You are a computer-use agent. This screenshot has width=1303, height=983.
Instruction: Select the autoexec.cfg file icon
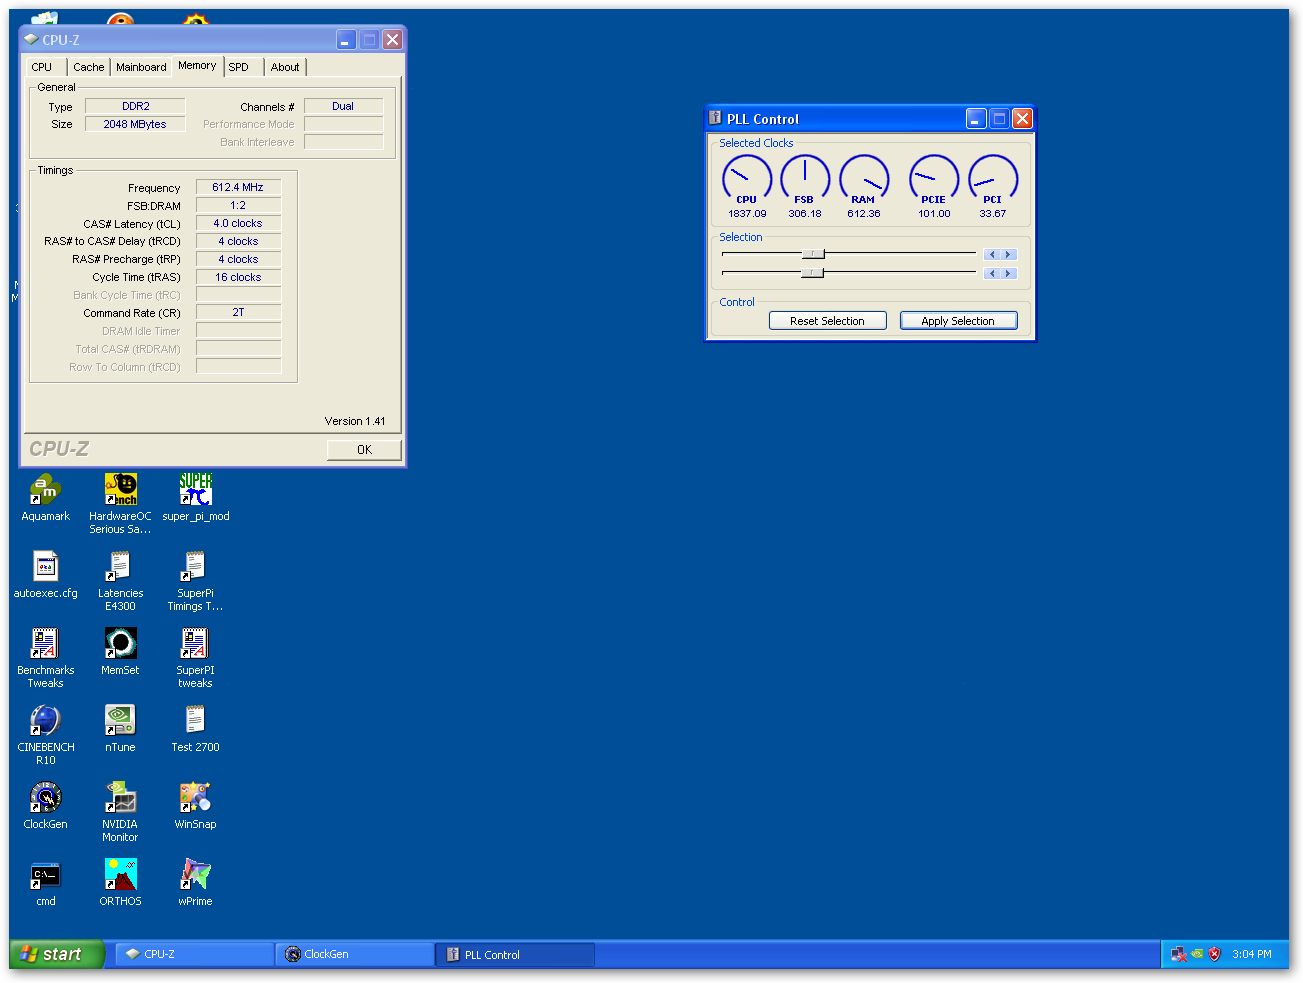click(x=46, y=567)
